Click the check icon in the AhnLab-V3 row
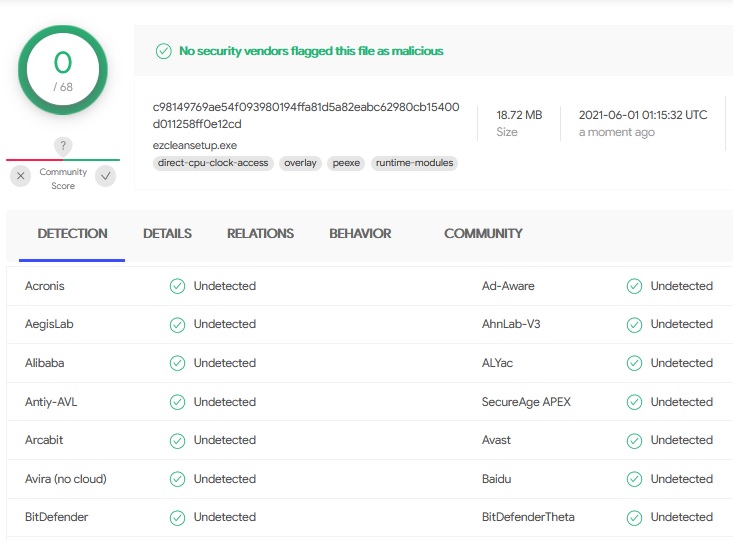The width and height of the screenshot is (733, 541). (634, 325)
